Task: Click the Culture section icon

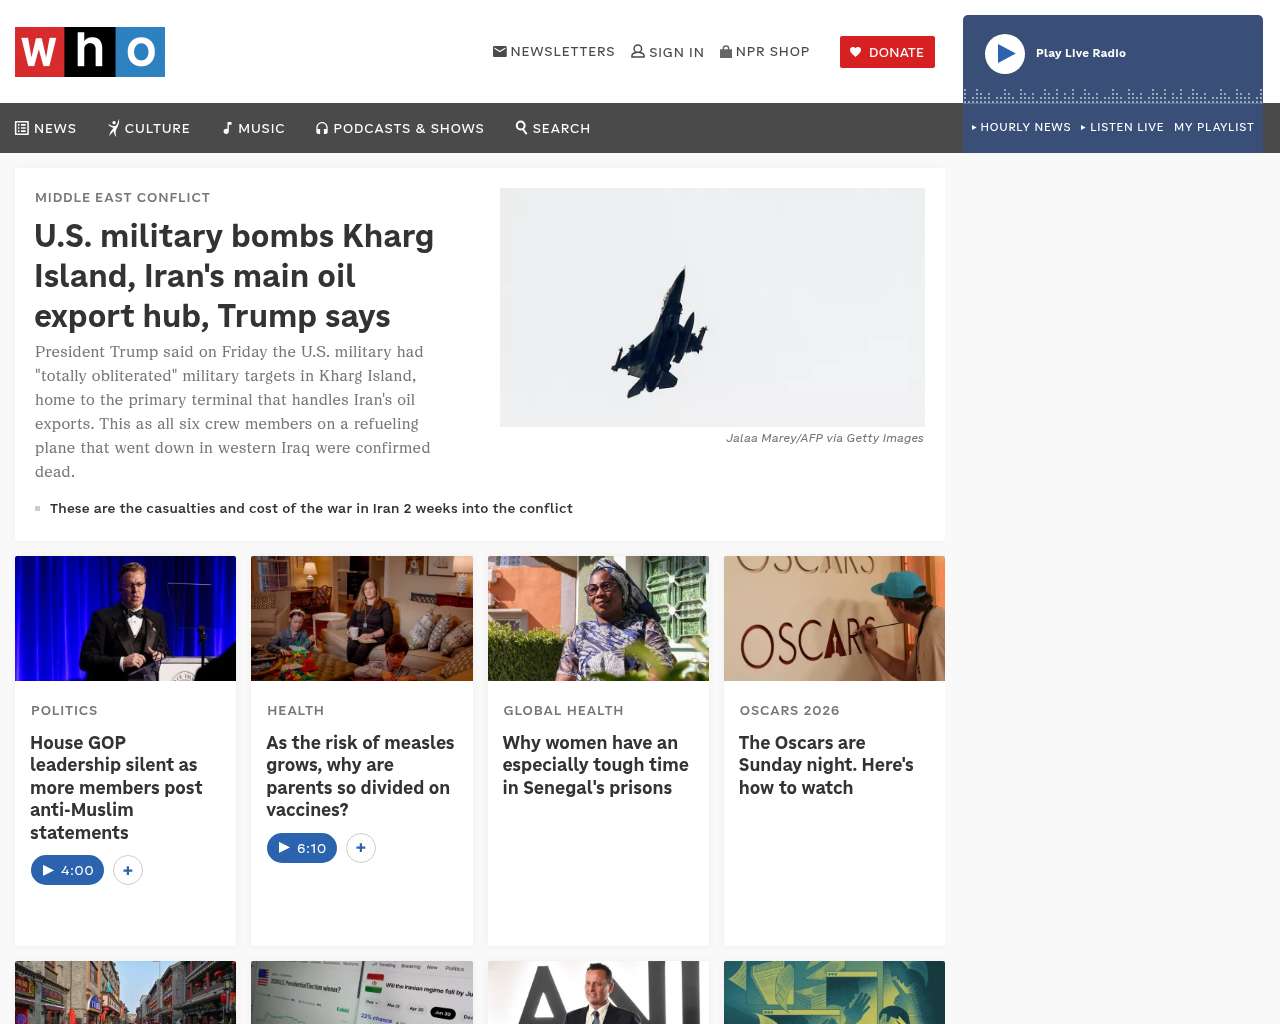Action: [x=114, y=128]
